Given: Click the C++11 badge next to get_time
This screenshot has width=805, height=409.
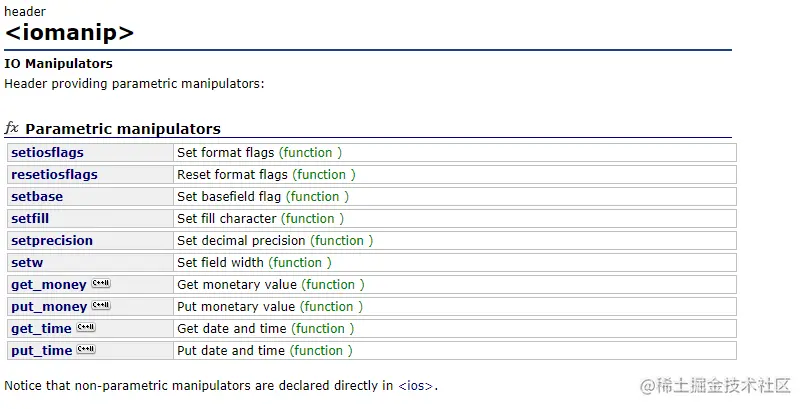Looking at the screenshot, I should pyautogui.click(x=86, y=327).
